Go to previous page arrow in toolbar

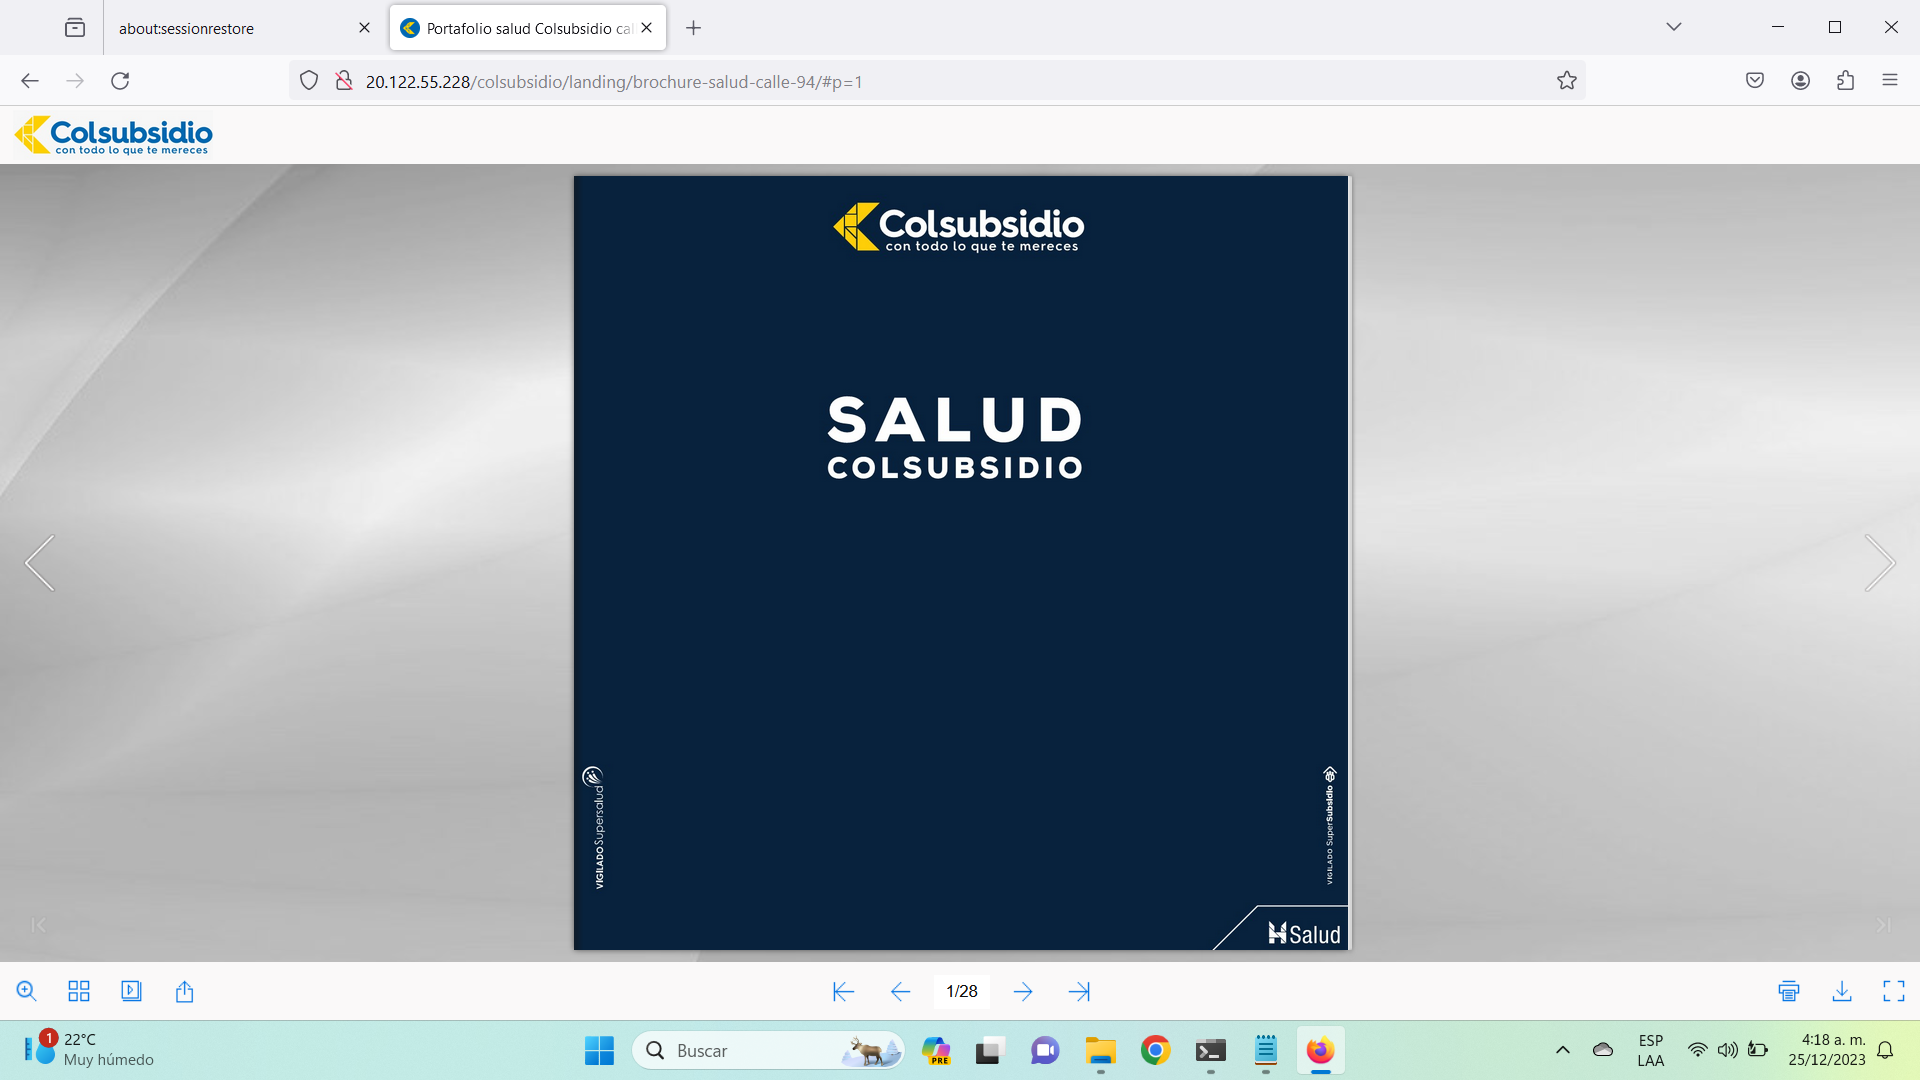900,991
